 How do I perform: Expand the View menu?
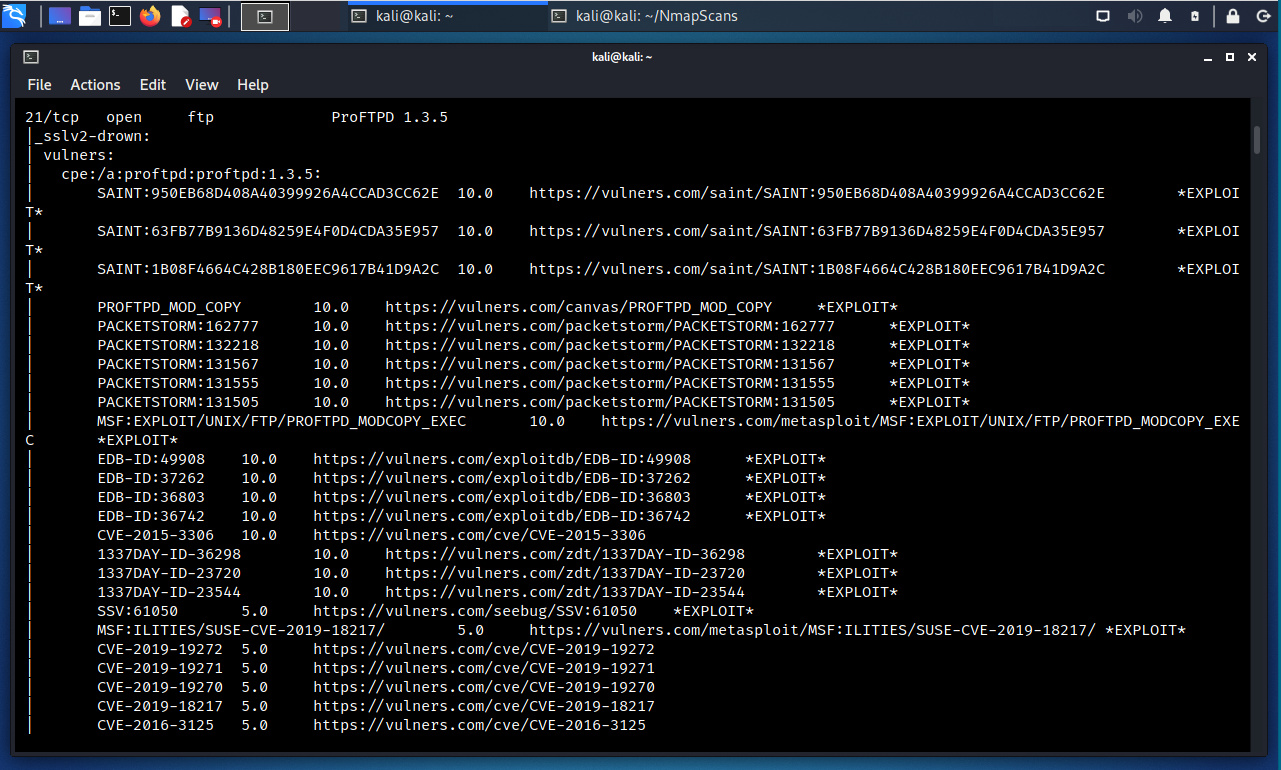[x=201, y=85]
